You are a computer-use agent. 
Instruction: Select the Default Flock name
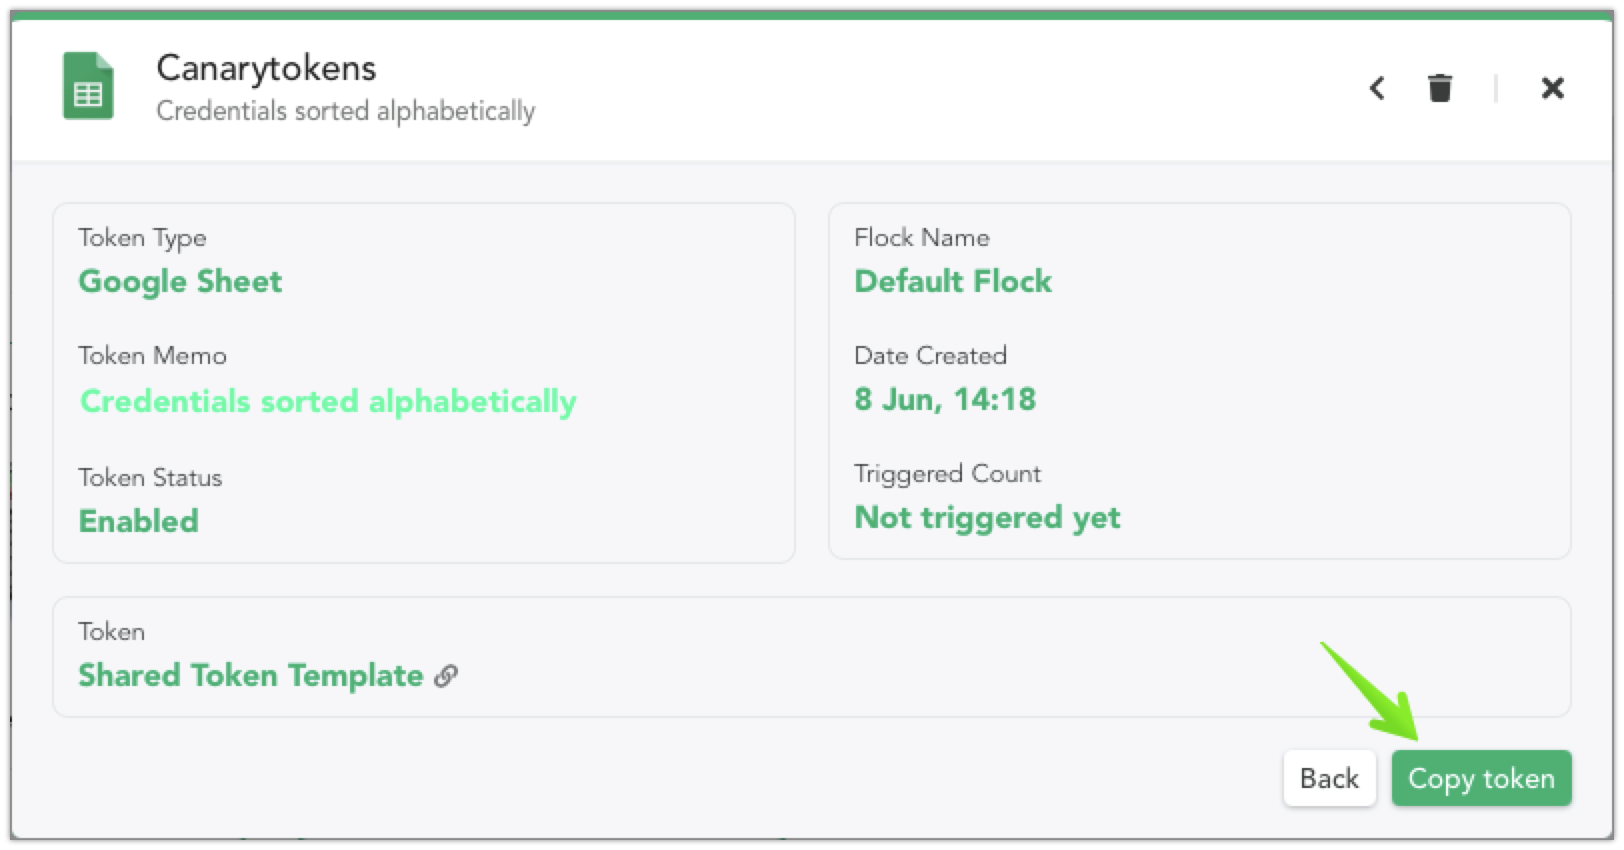pos(953,281)
